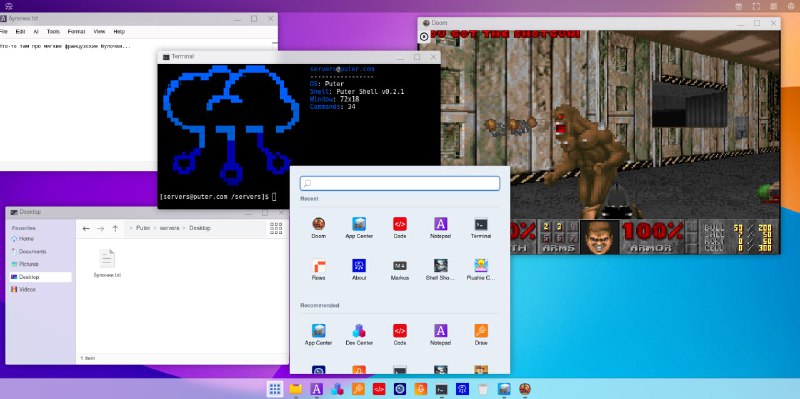800x399 pixels.
Task: Launch the Markus markdown app
Action: click(399, 269)
